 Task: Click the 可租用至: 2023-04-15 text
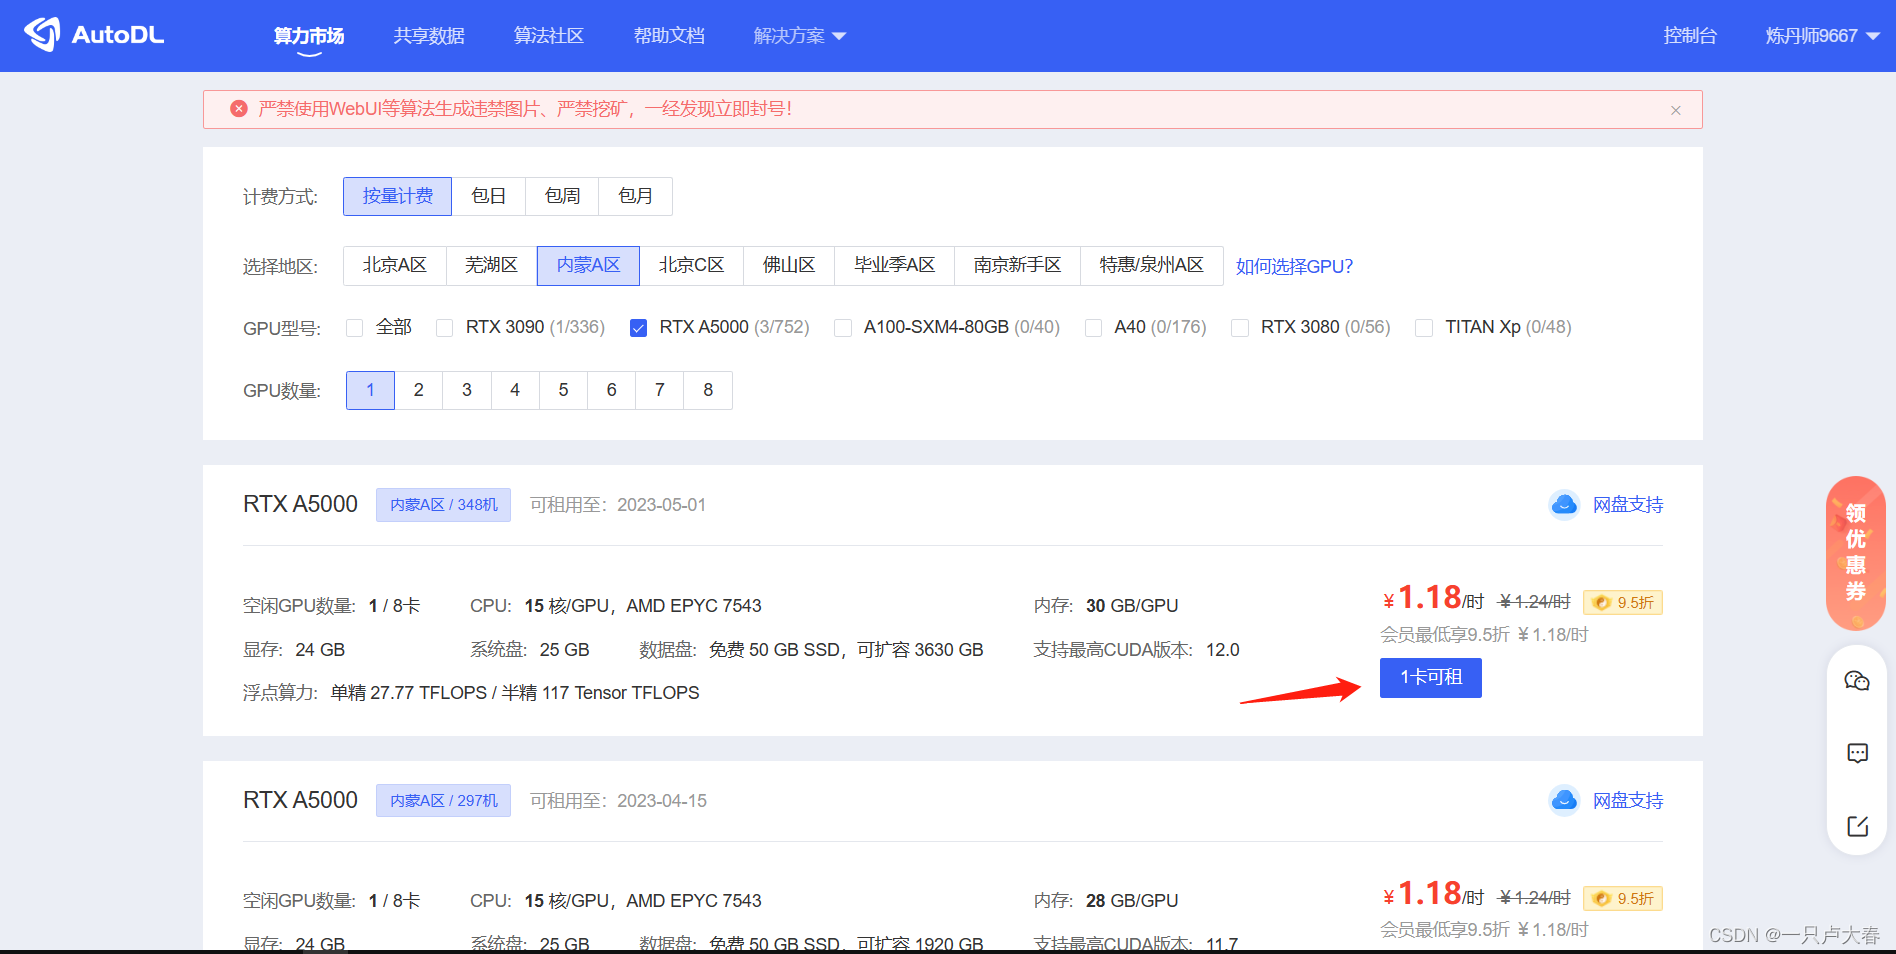pyautogui.click(x=618, y=800)
